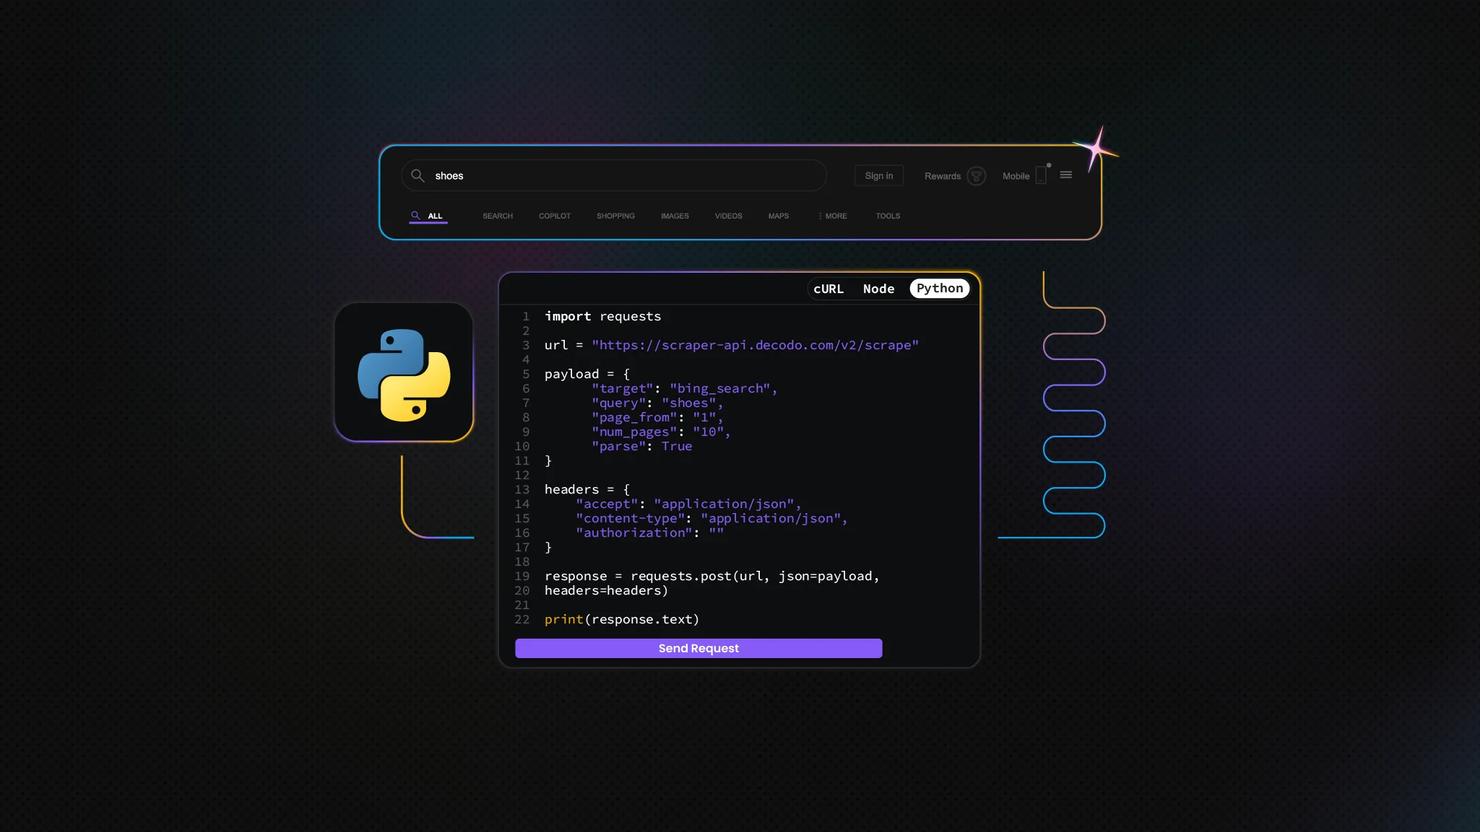The width and height of the screenshot is (1480, 832).
Task: Open the hamburger menu icon
Action: tap(1066, 175)
